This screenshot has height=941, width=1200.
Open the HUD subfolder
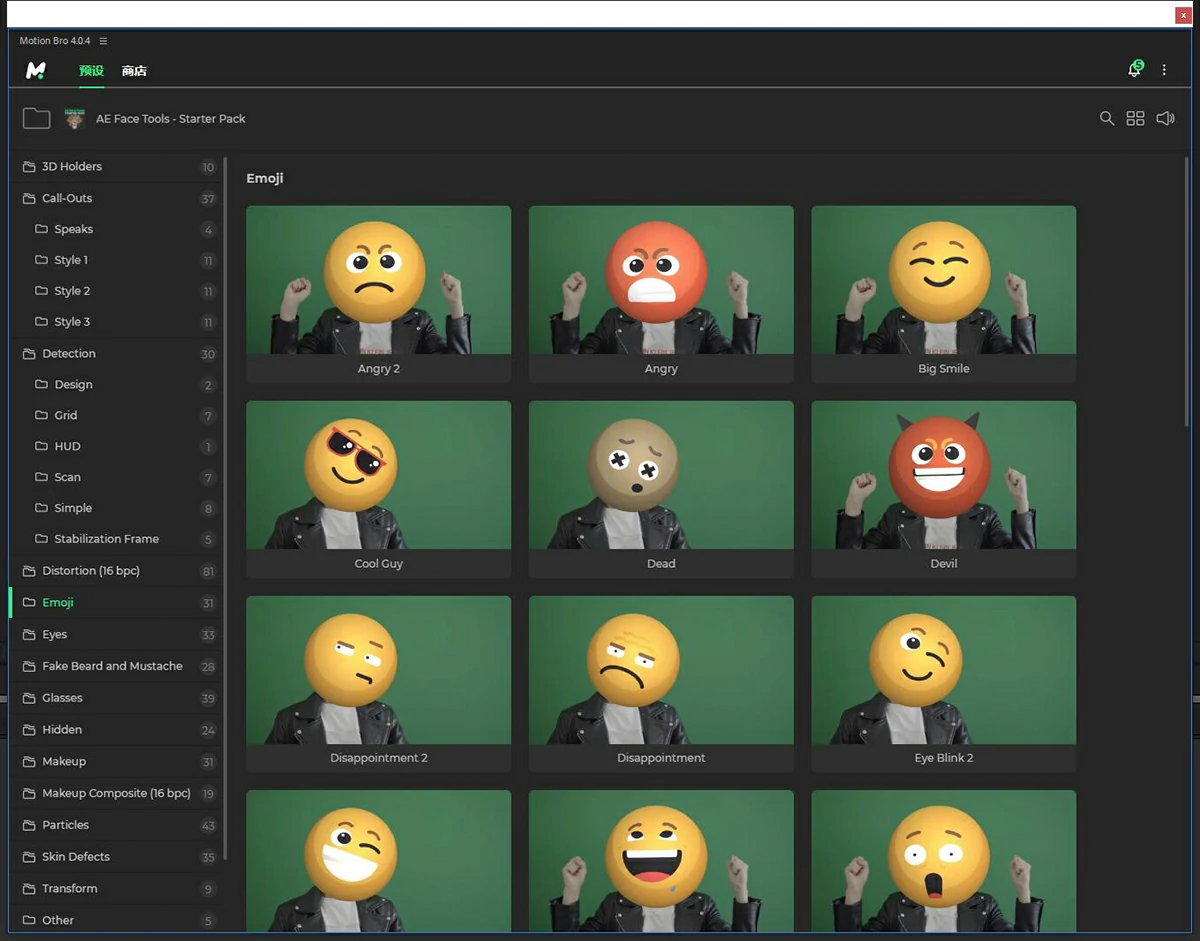click(118, 446)
